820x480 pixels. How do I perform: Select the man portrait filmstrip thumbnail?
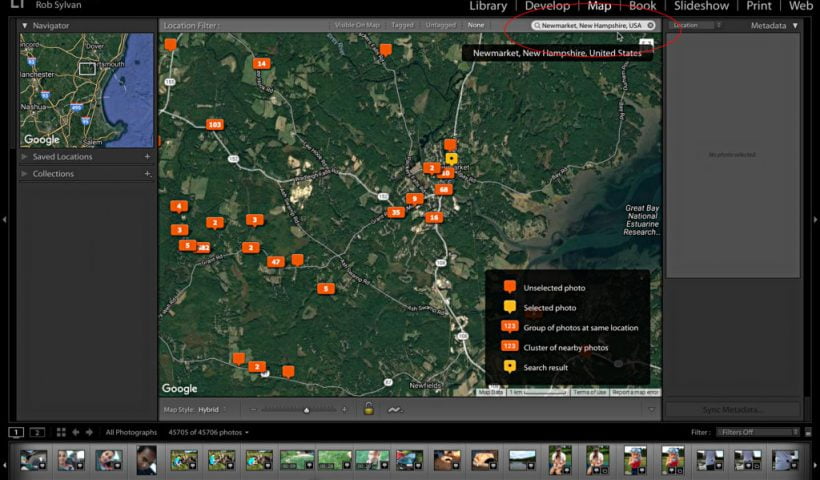pos(146,460)
